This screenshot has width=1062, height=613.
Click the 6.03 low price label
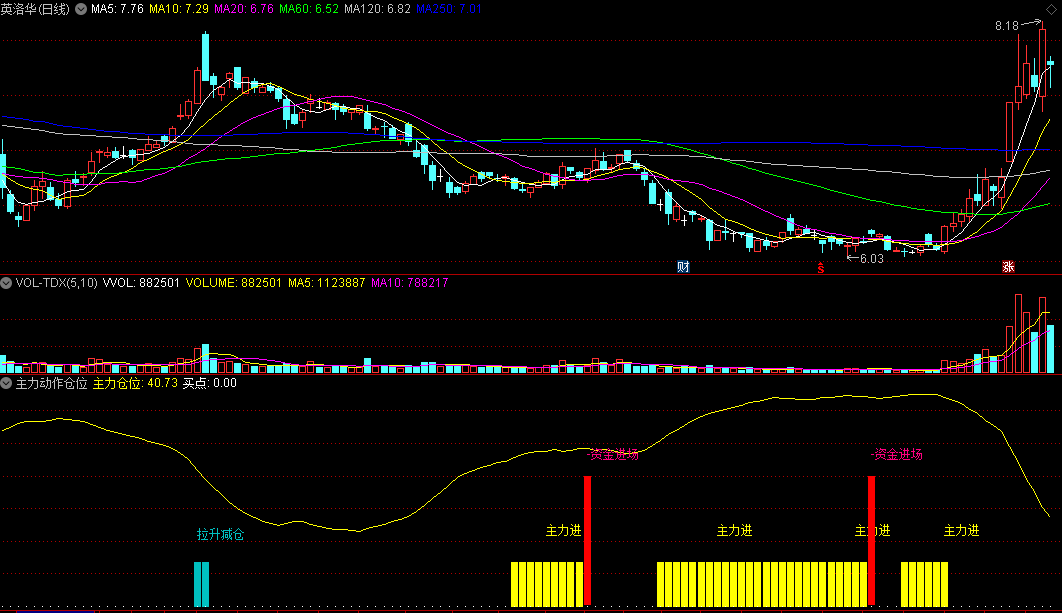872,259
